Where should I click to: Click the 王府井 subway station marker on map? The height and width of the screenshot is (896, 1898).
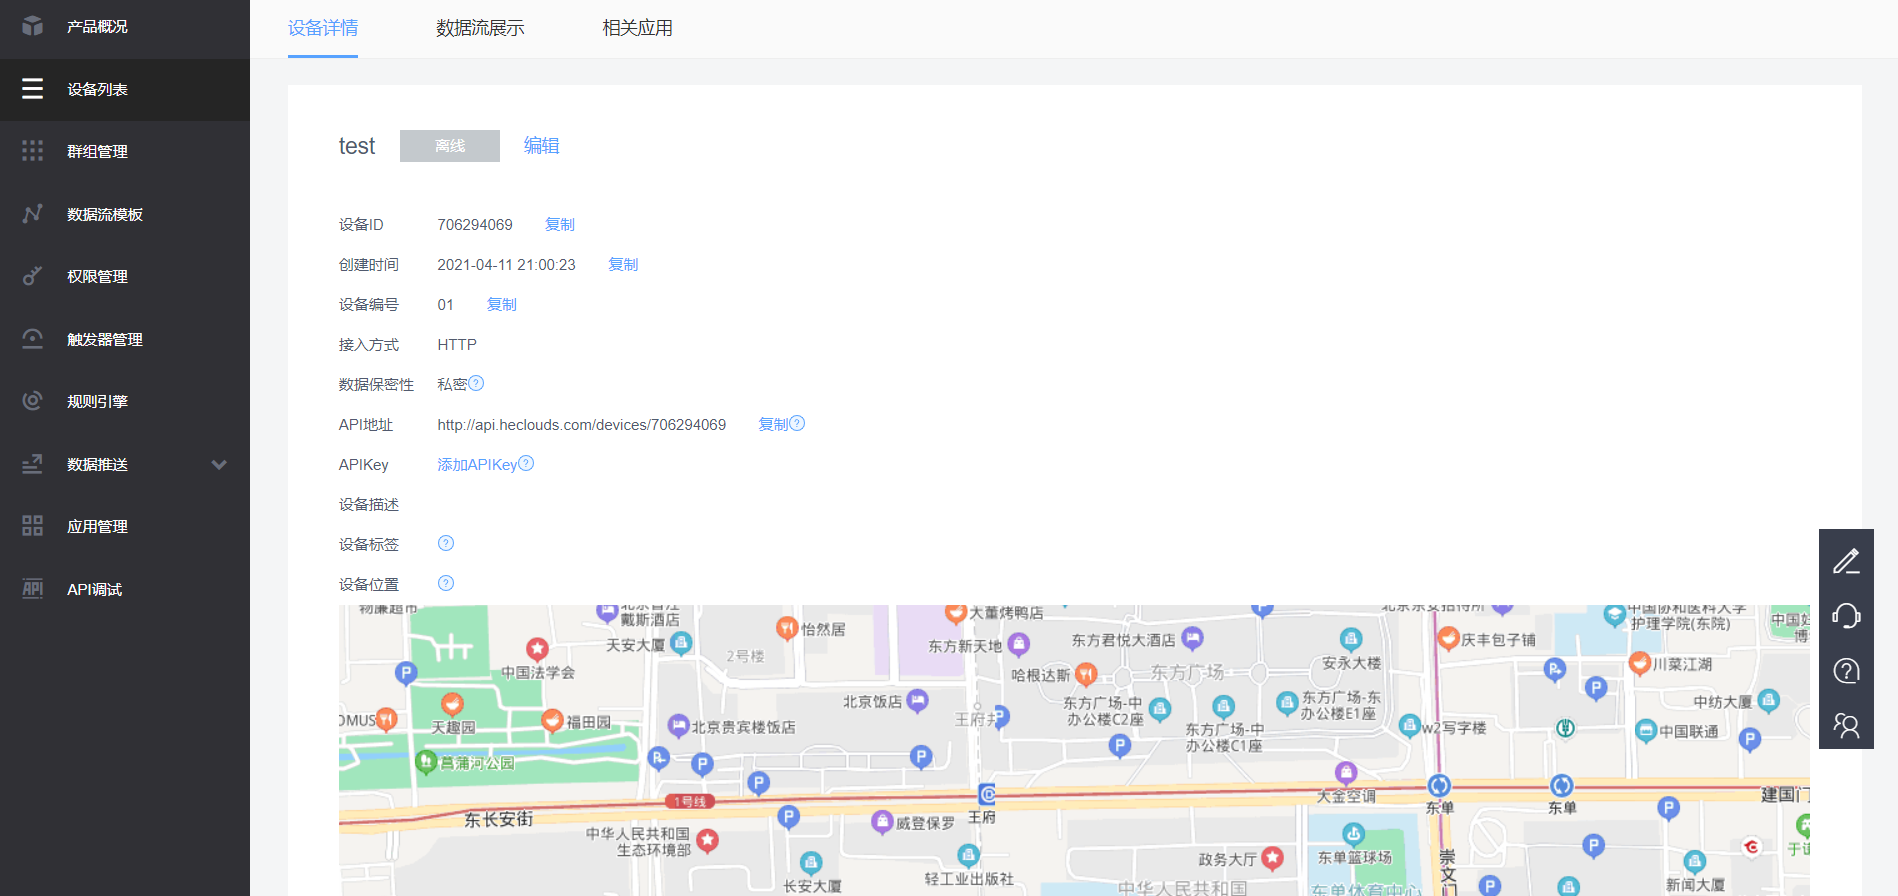point(987,794)
